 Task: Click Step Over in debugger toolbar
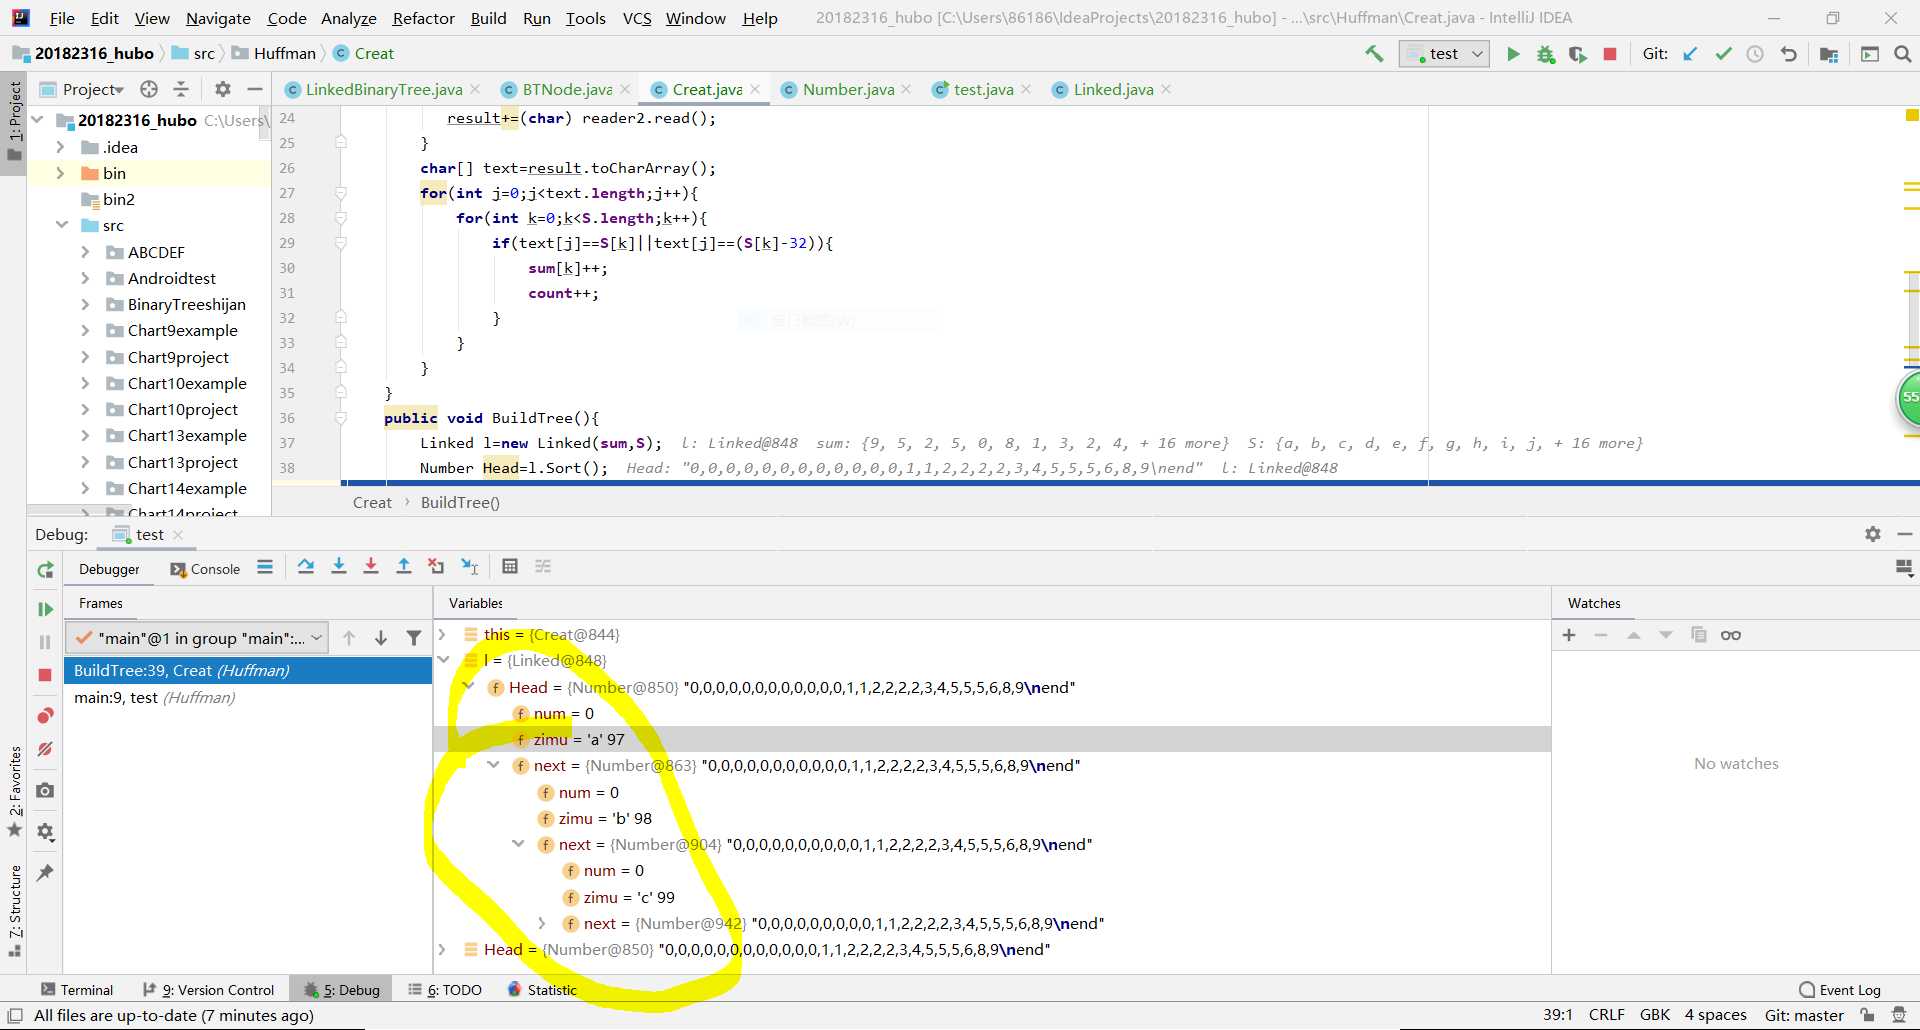[306, 567]
